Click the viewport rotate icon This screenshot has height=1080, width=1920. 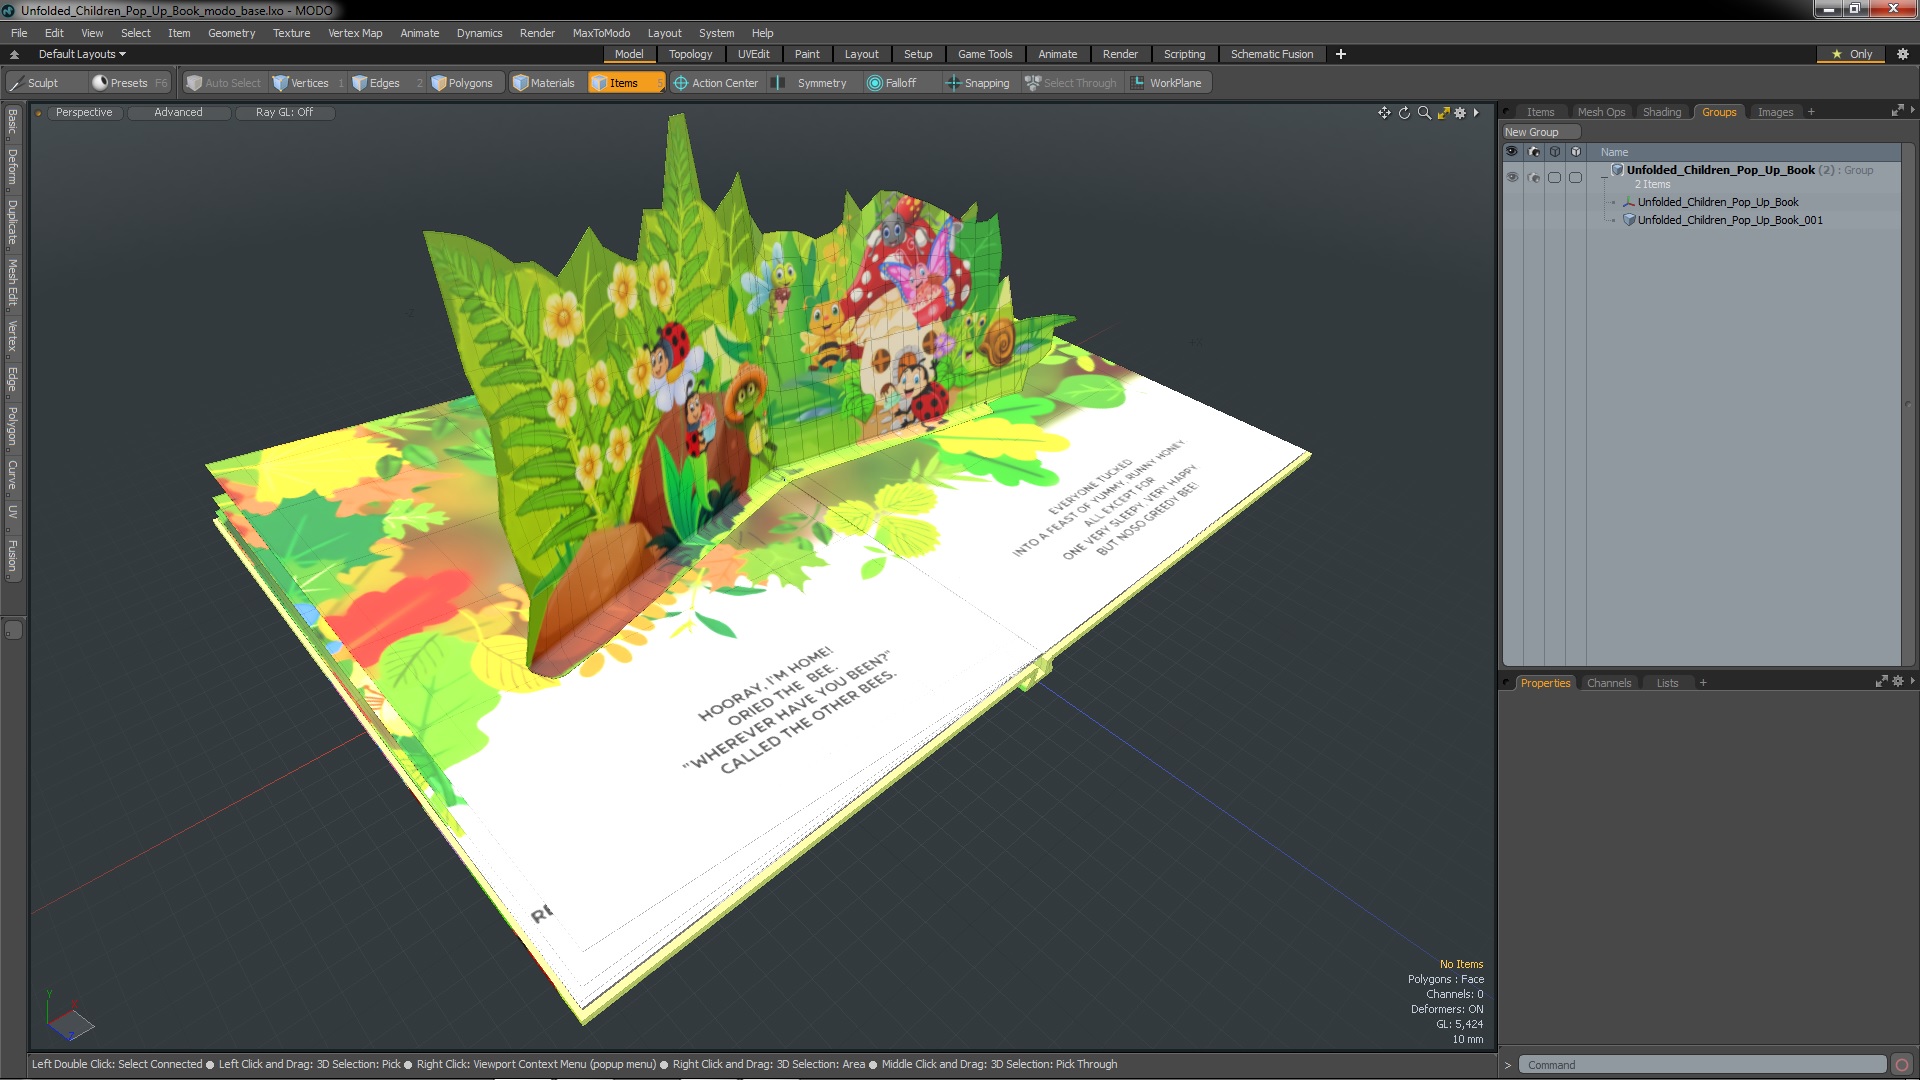coord(1404,112)
